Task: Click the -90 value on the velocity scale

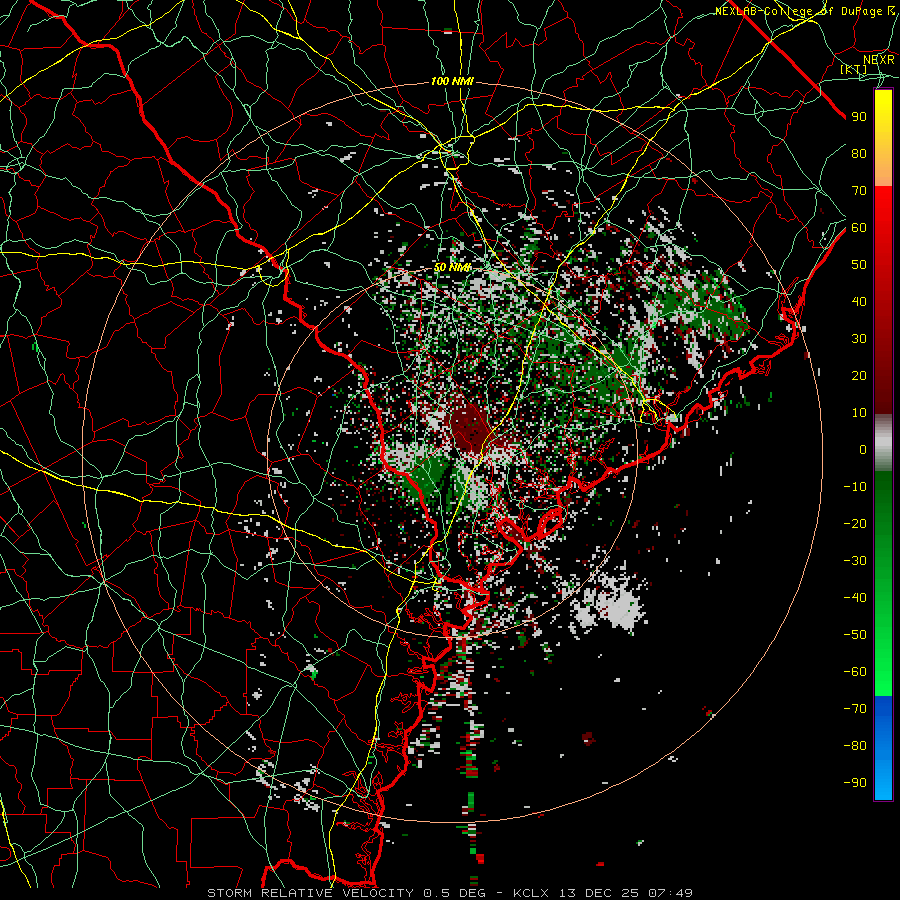Action: 855,783
